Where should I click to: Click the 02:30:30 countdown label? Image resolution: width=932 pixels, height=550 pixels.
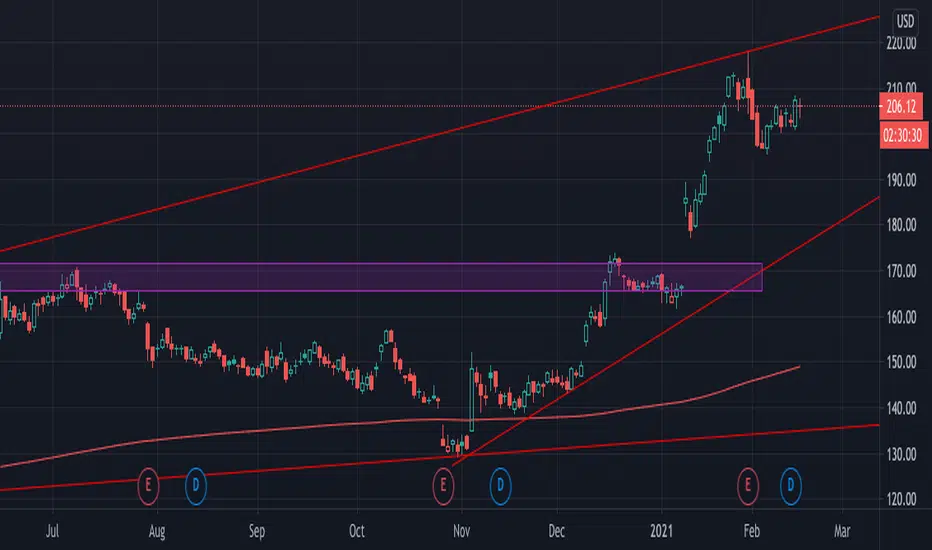[902, 135]
